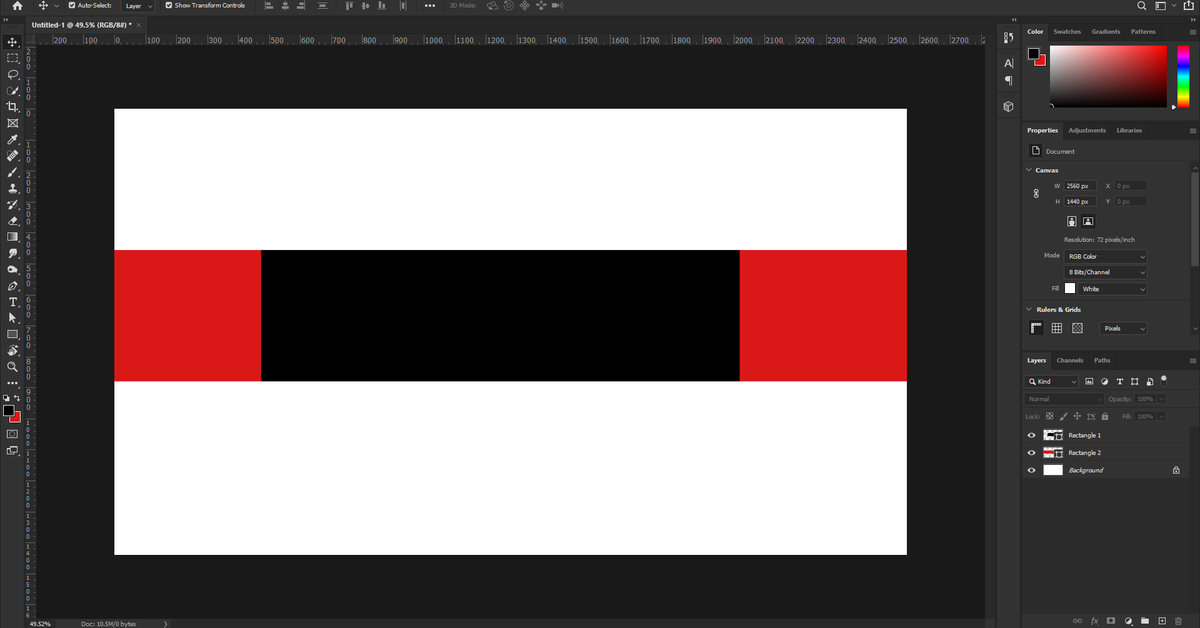Toggle the grid visibility button in Rulers & Grids
Screen dimensions: 1200x628
pyautogui.click(x=1057, y=328)
